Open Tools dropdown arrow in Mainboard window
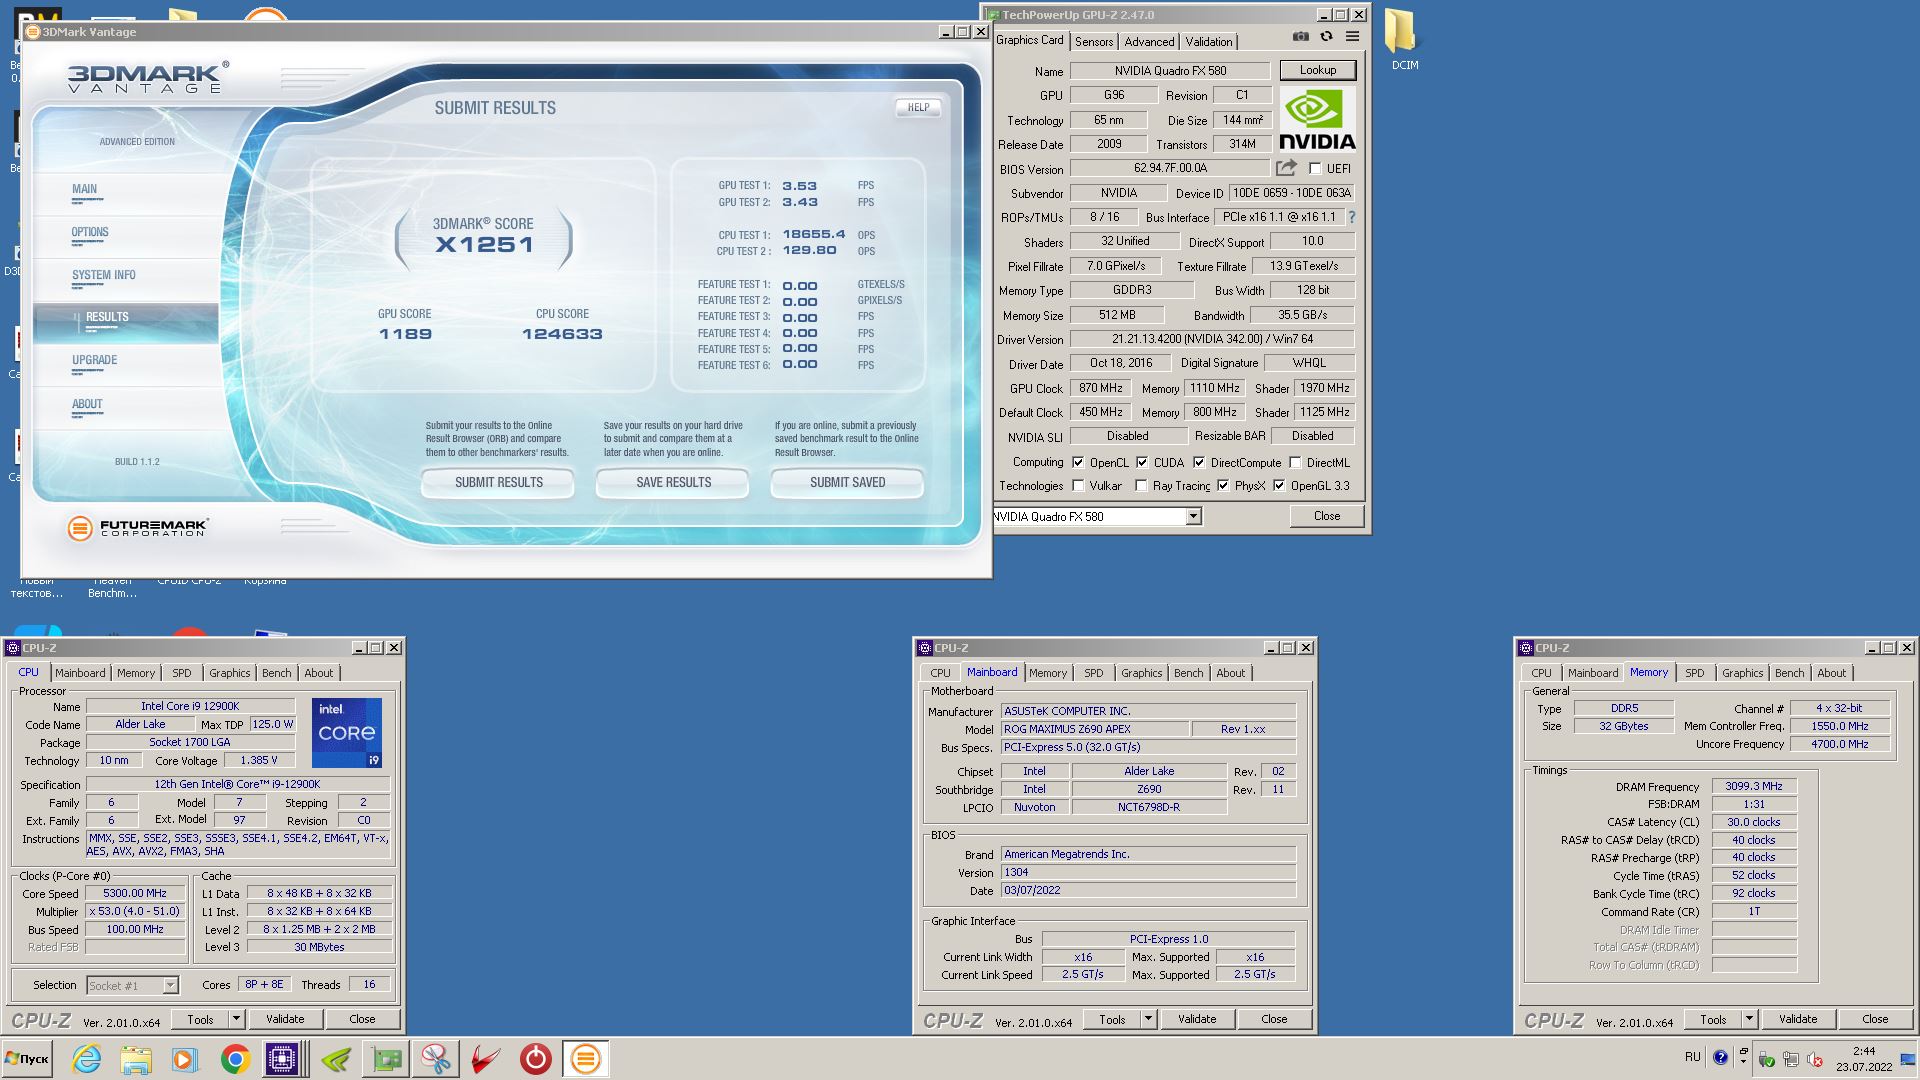This screenshot has height=1080, width=1920. click(1149, 1019)
